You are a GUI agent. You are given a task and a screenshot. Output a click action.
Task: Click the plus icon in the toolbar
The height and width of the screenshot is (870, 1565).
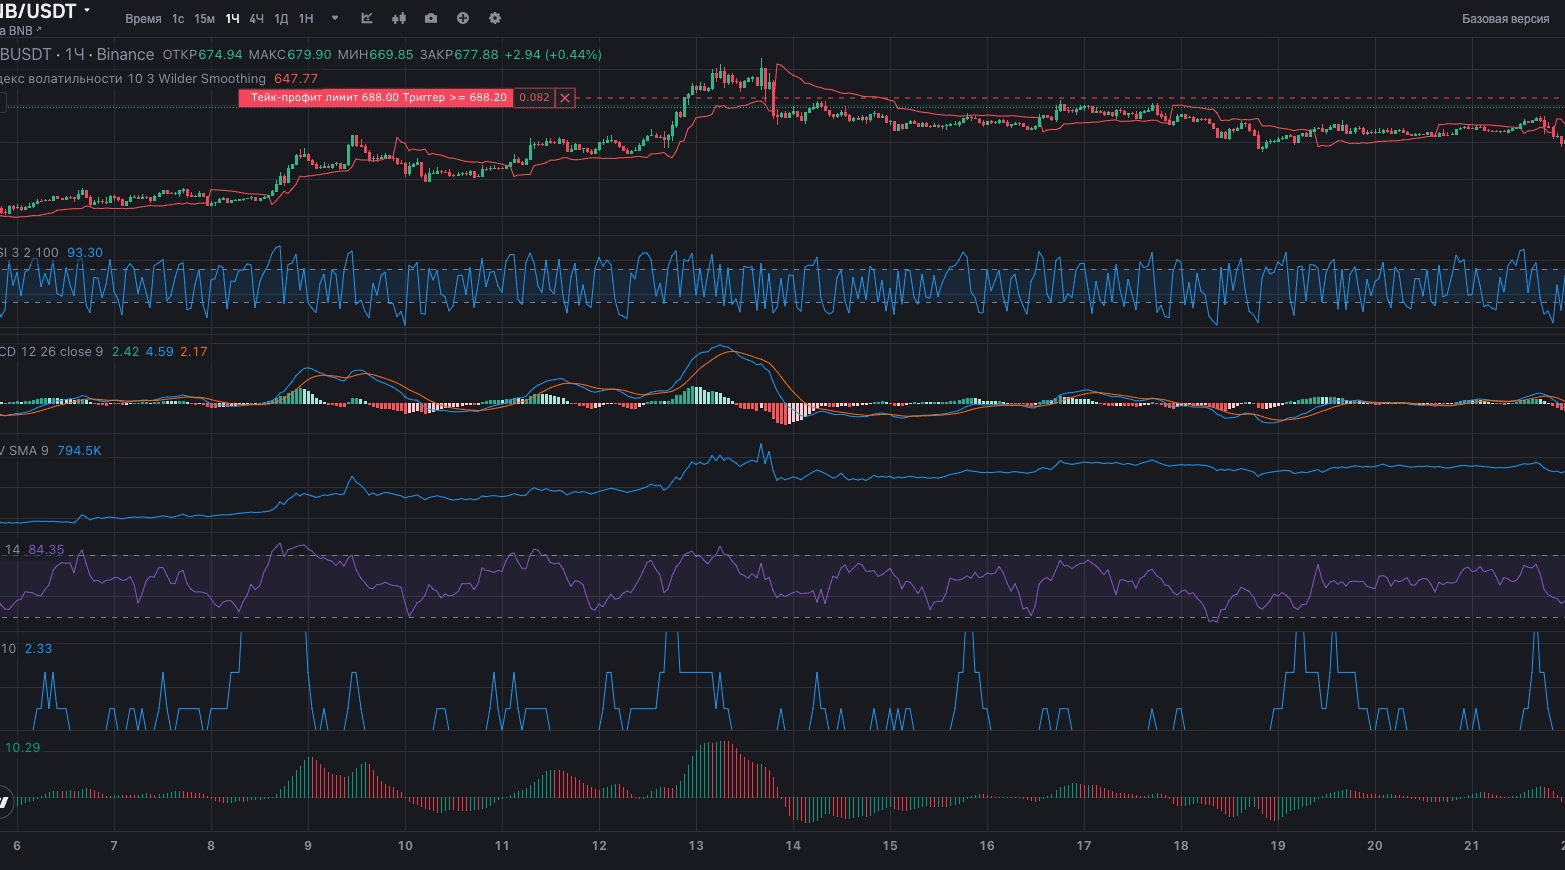click(x=462, y=18)
